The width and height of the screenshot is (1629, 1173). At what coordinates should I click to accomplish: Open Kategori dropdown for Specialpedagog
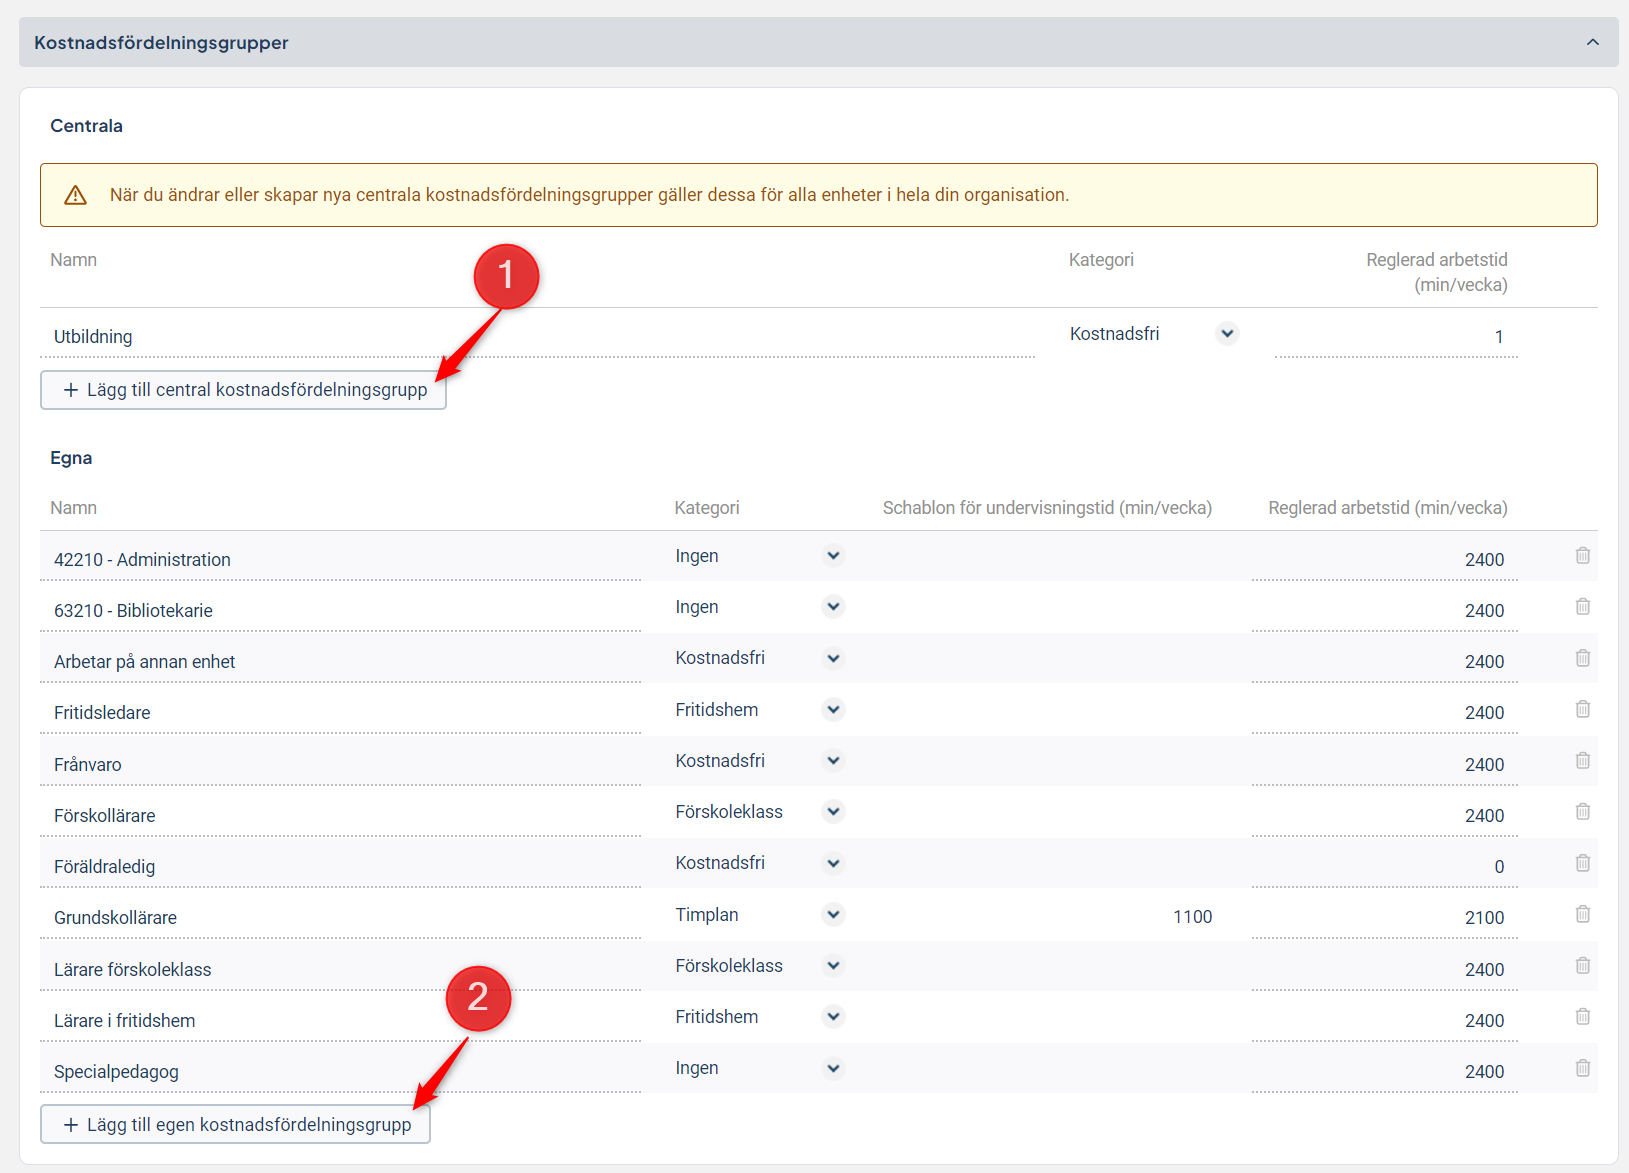833,1068
